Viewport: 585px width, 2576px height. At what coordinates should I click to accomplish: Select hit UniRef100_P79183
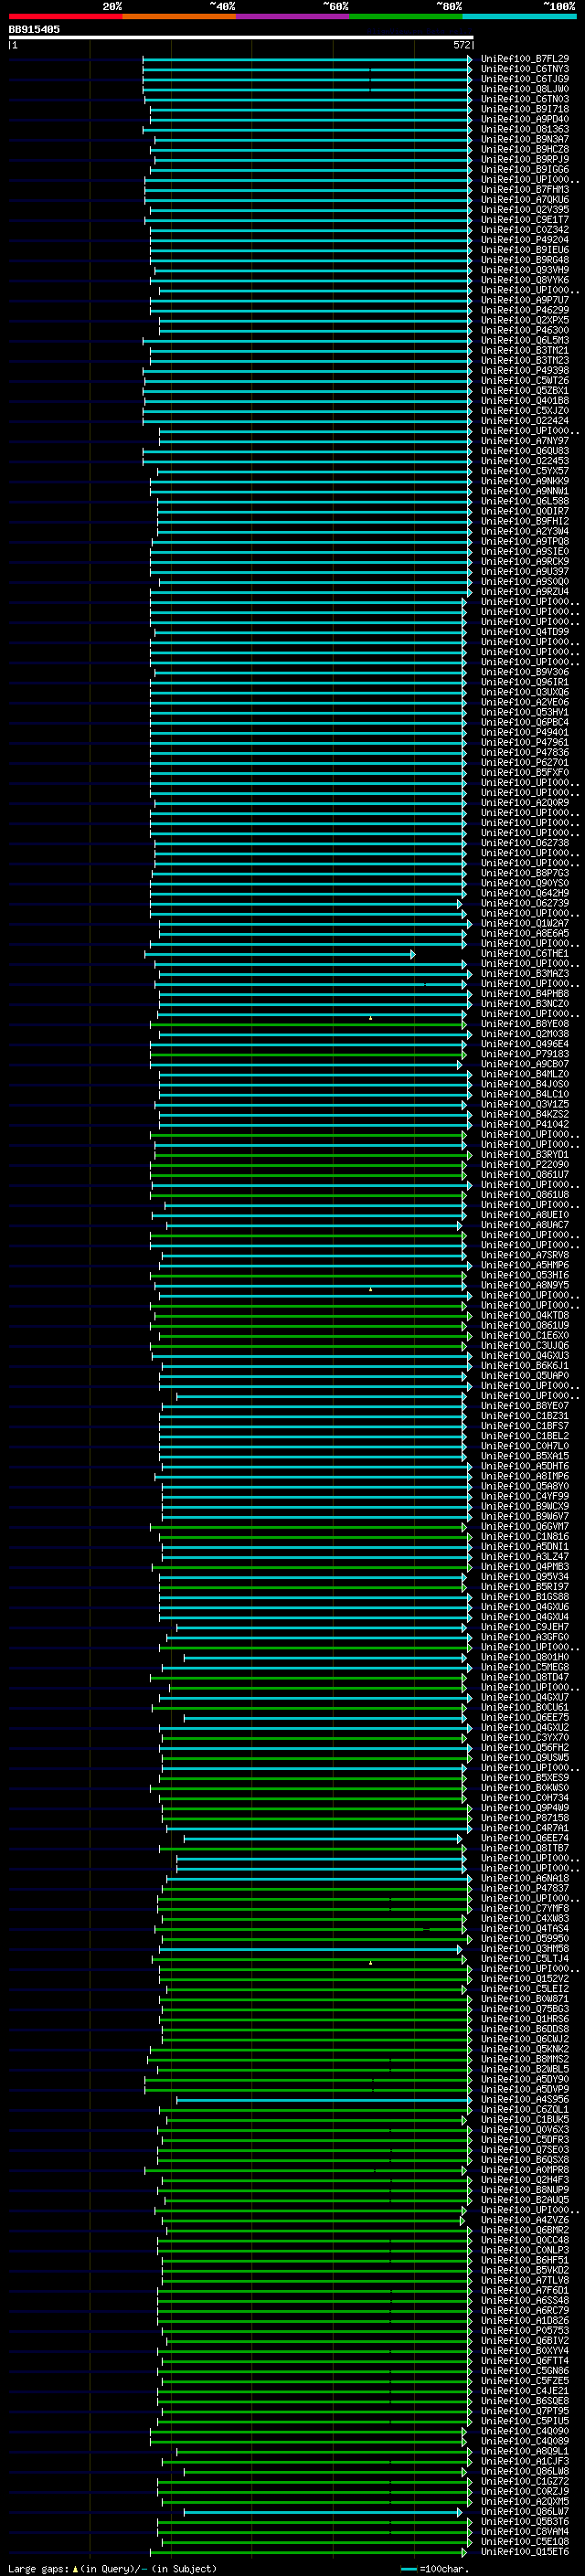click(x=525, y=1054)
